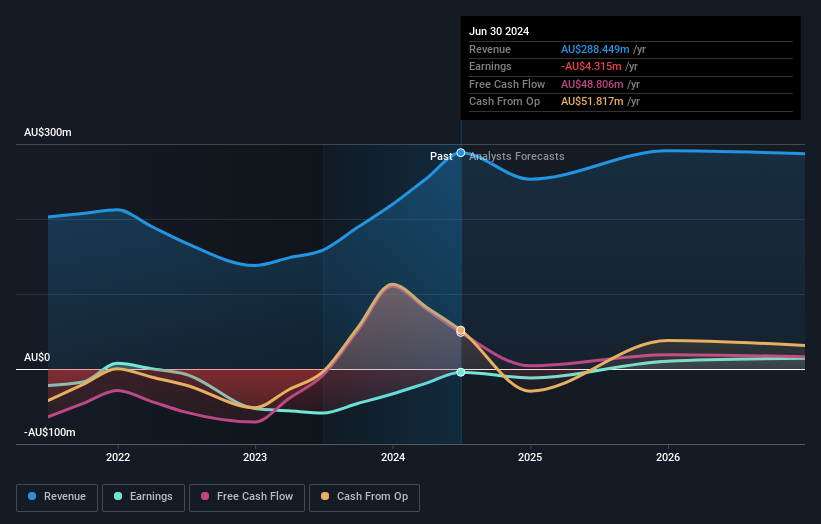Toggle the Earnings legend button
The height and width of the screenshot is (524, 821).
[143, 497]
